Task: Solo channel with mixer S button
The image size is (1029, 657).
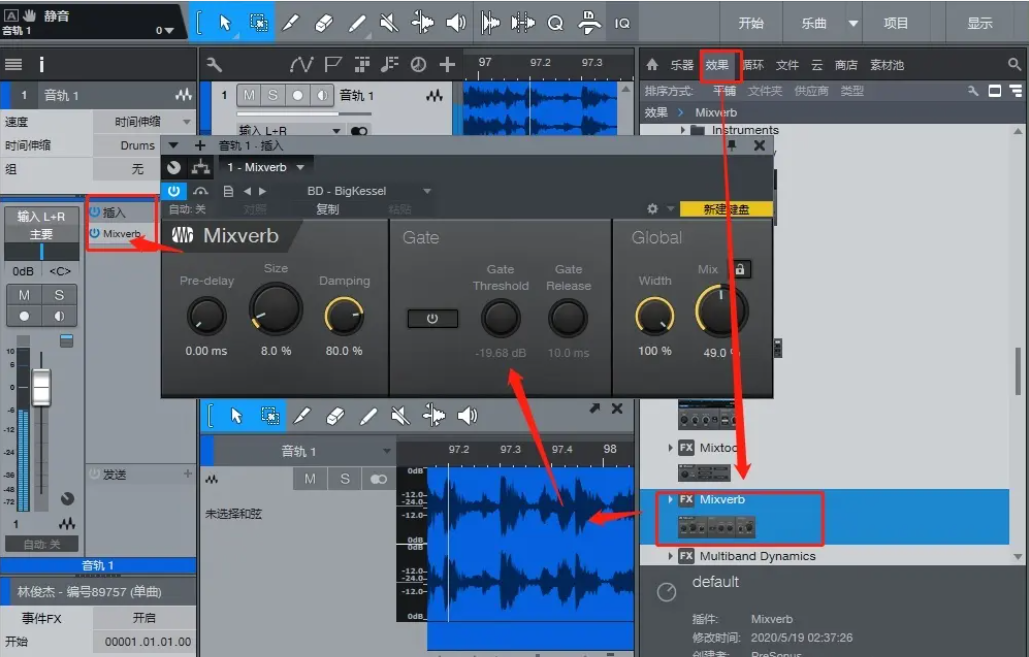Action: pyautogui.click(x=59, y=295)
